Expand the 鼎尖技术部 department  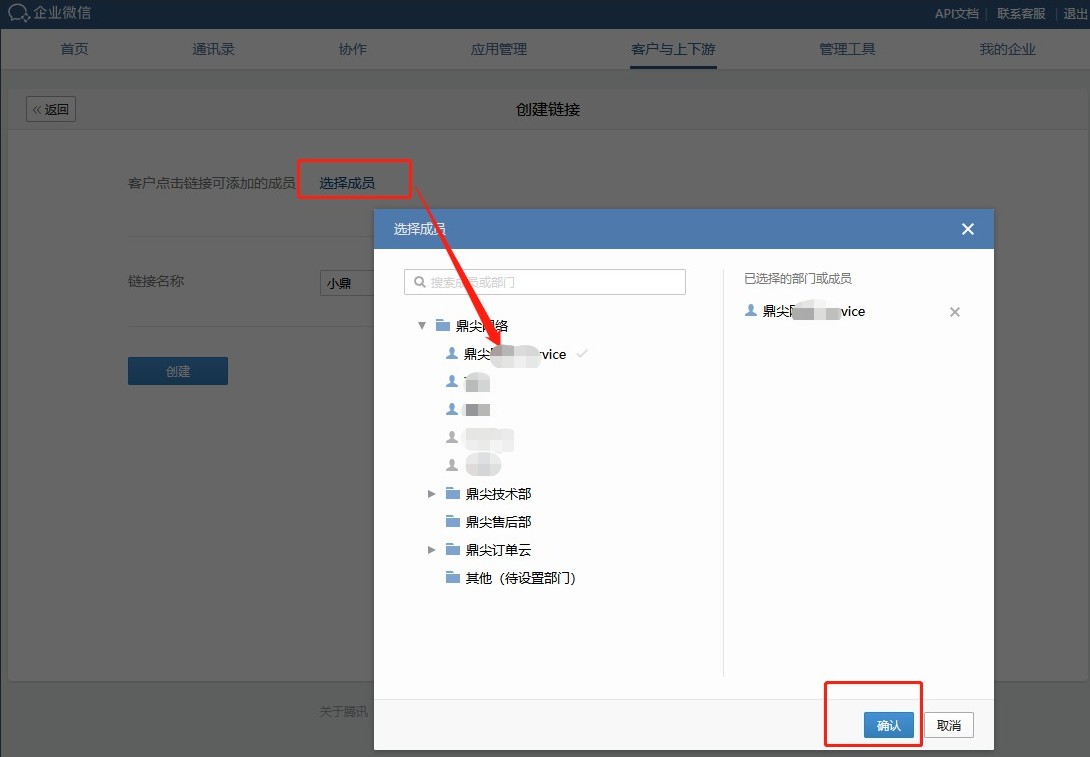point(431,494)
